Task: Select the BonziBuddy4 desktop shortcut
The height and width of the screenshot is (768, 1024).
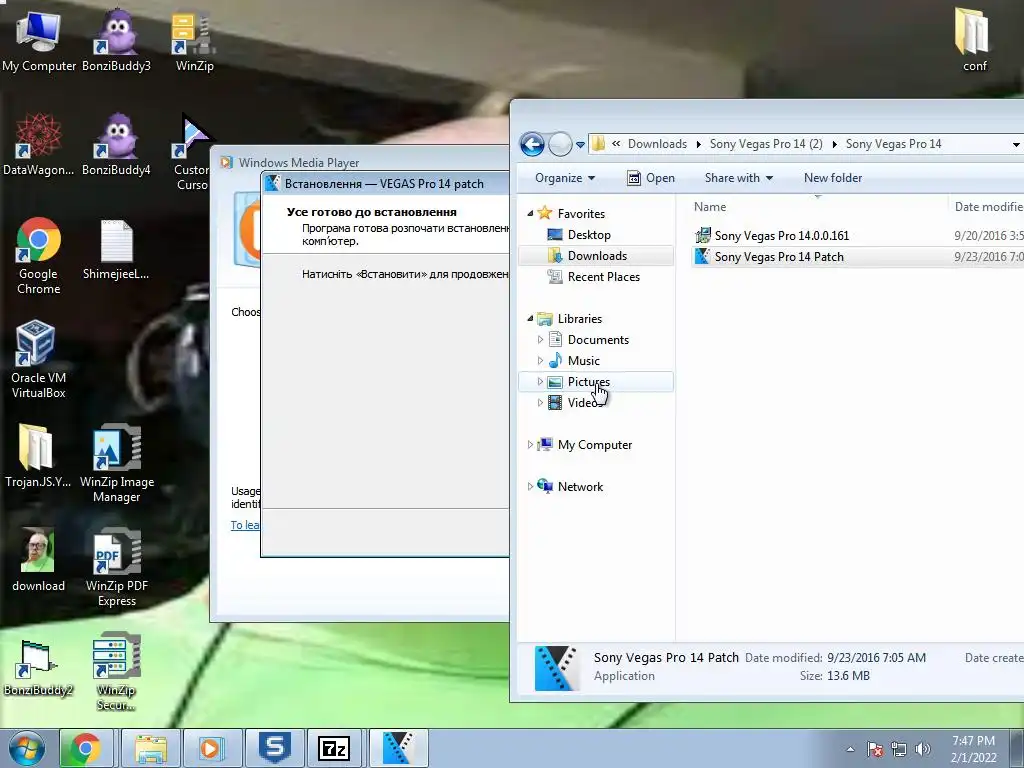Action: (116, 144)
